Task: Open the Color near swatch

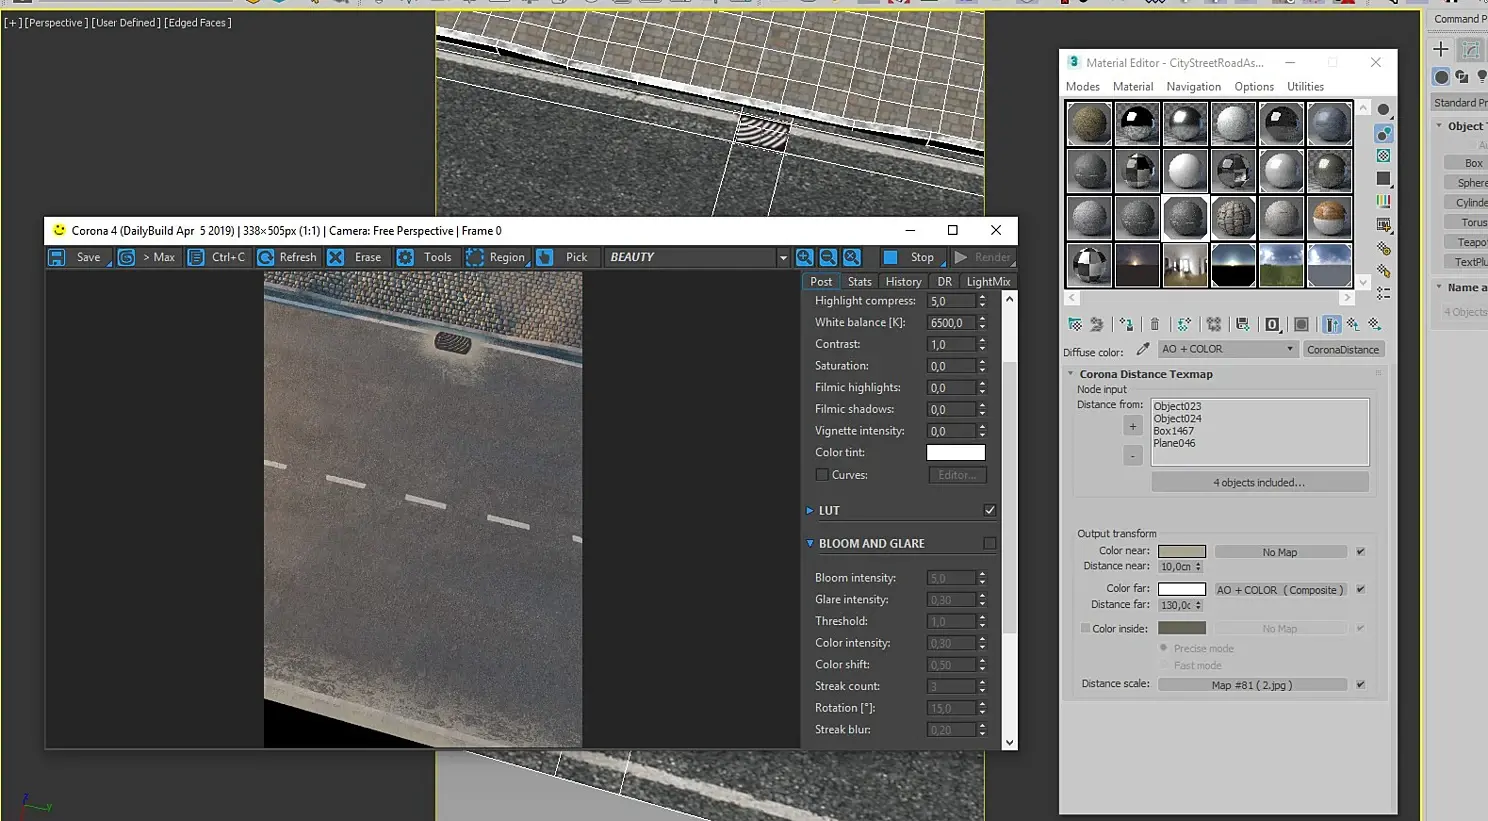Action: click(x=1182, y=552)
